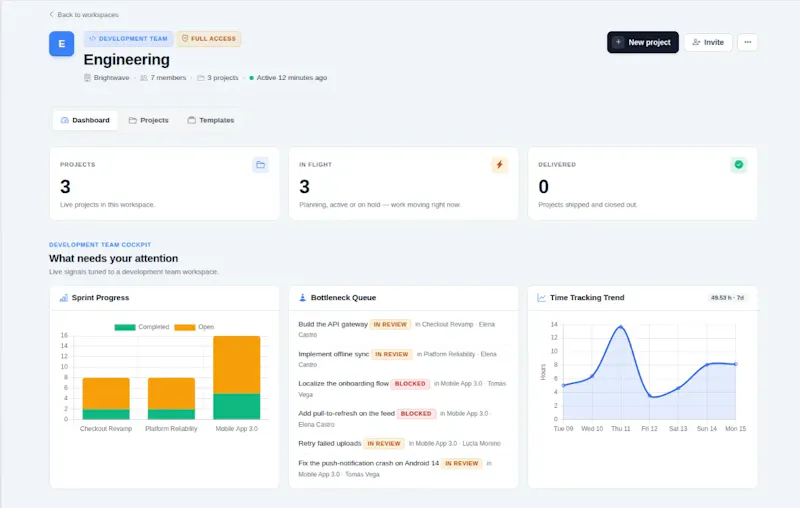800x508 pixels.
Task: Click the Mon 15 data point on trend
Action: [736, 364]
